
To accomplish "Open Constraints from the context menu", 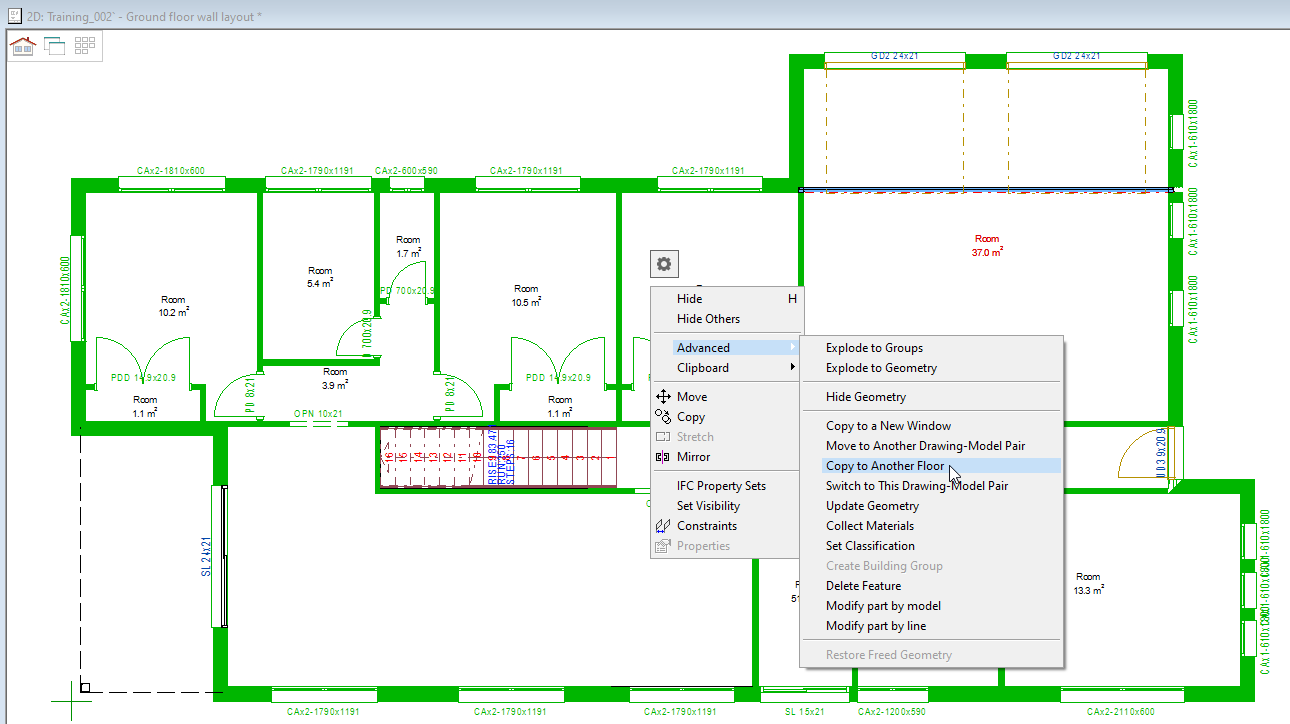I will [x=706, y=526].
